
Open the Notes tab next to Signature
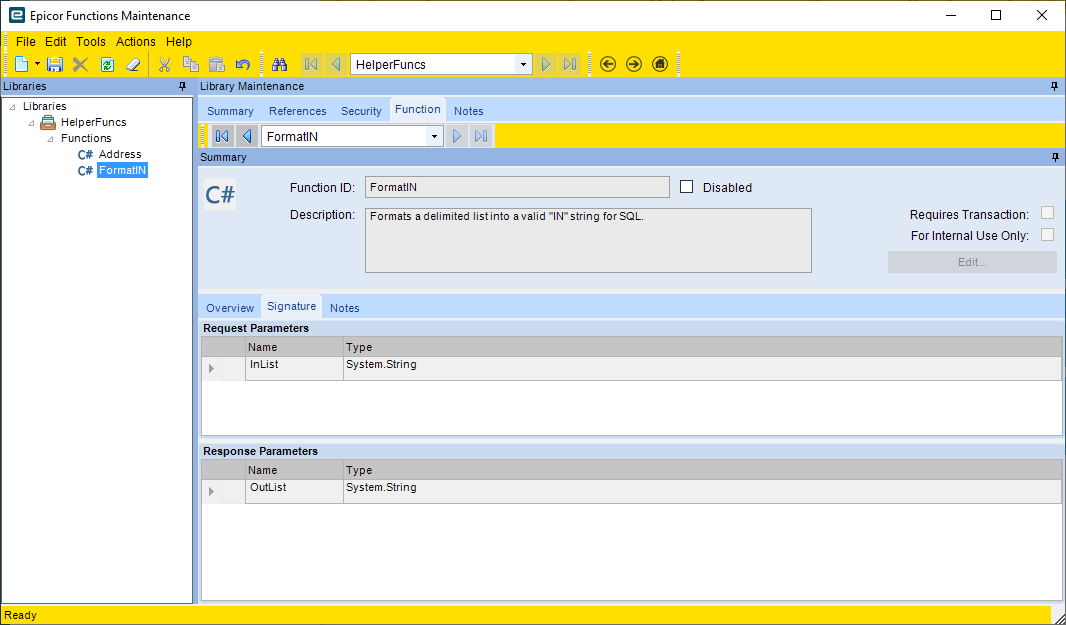345,308
